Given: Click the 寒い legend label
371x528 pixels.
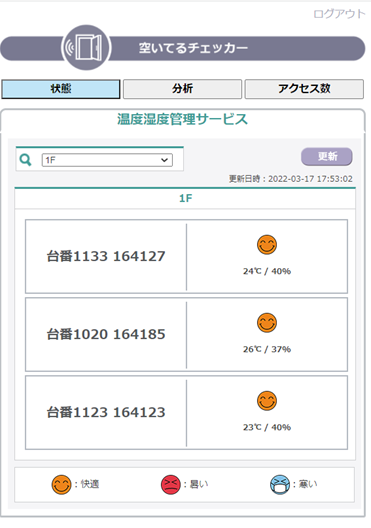Looking at the screenshot, I should (308, 484).
